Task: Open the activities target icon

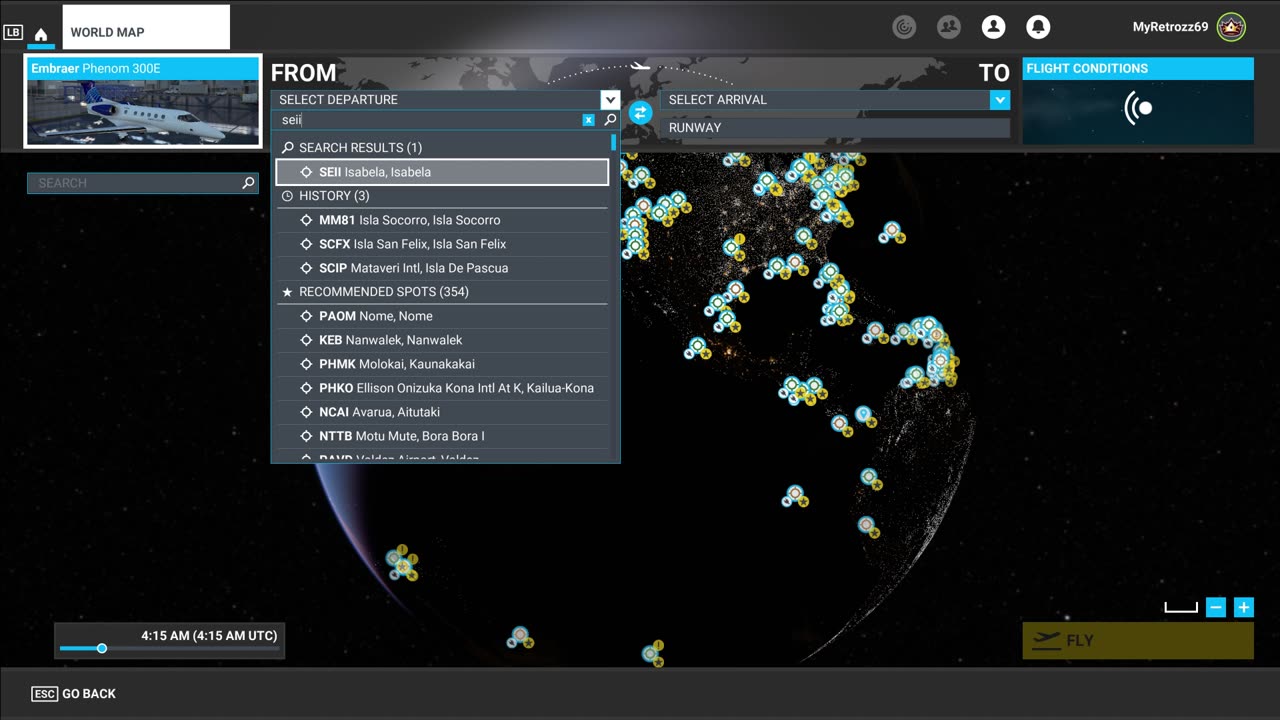Action: [x=904, y=27]
